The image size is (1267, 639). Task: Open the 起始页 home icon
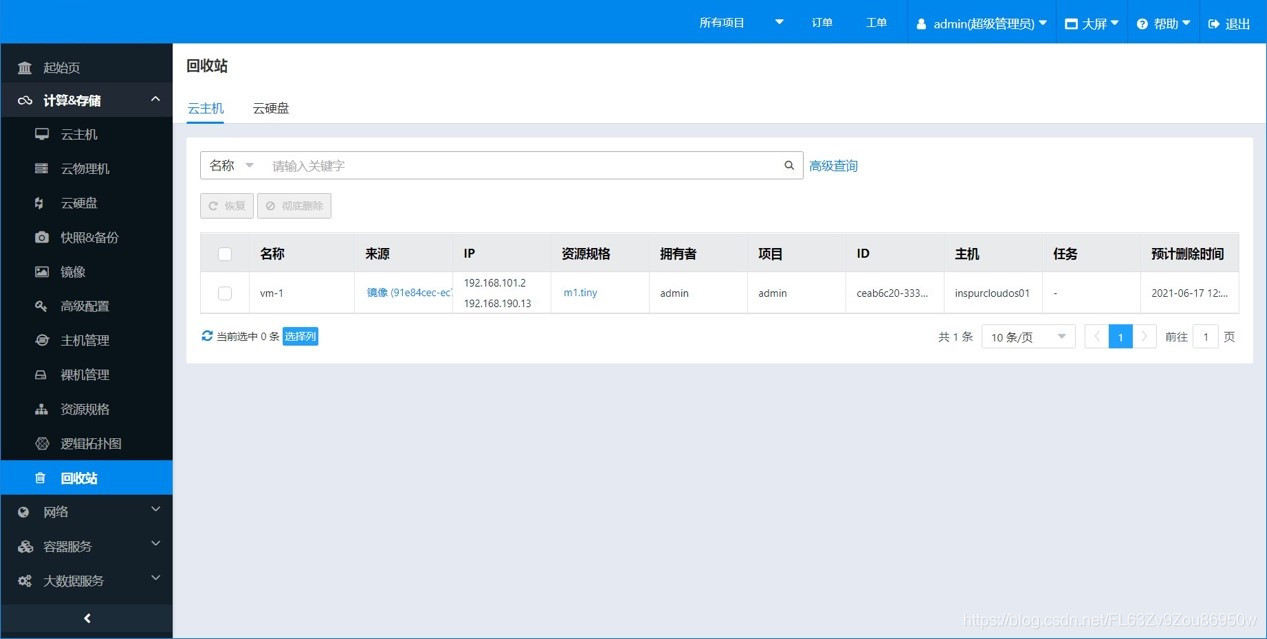point(25,68)
